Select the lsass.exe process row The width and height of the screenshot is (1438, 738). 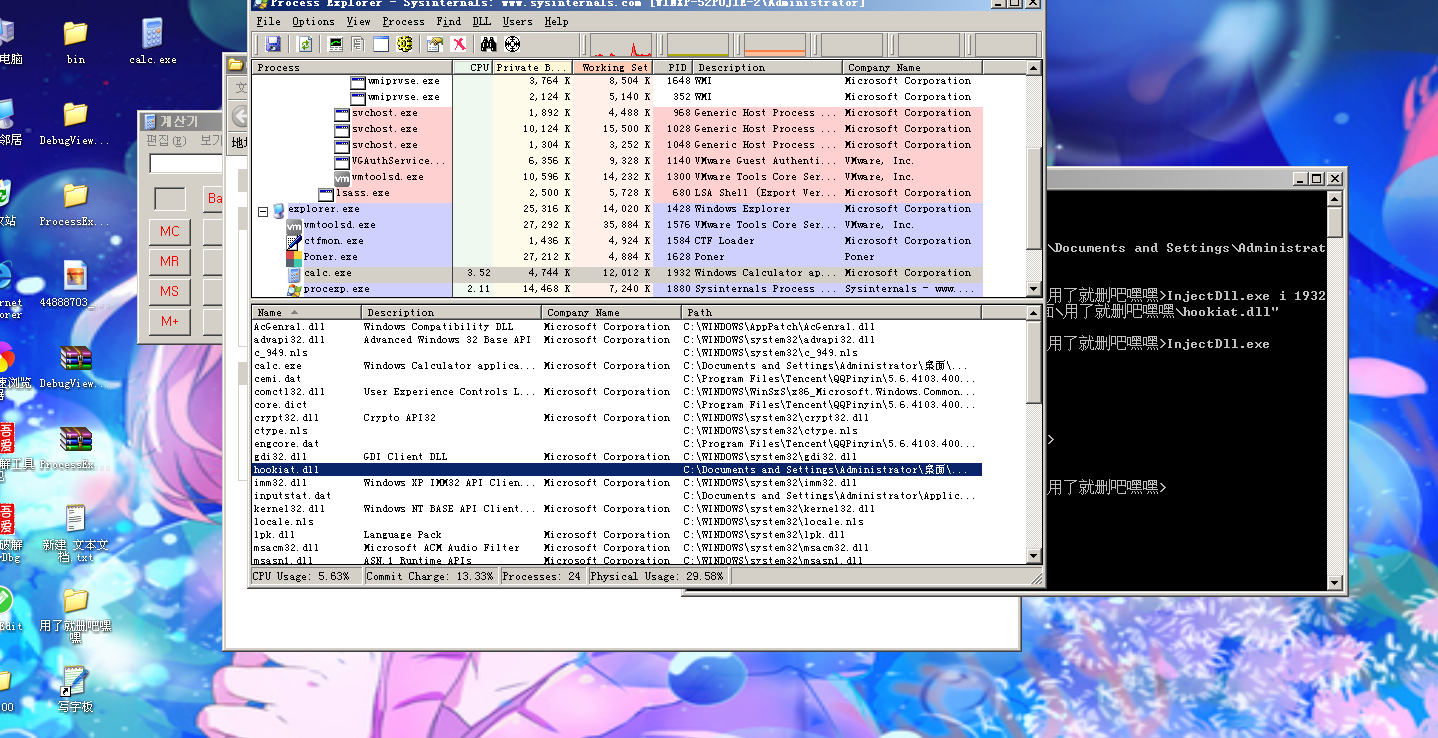tap(617, 193)
